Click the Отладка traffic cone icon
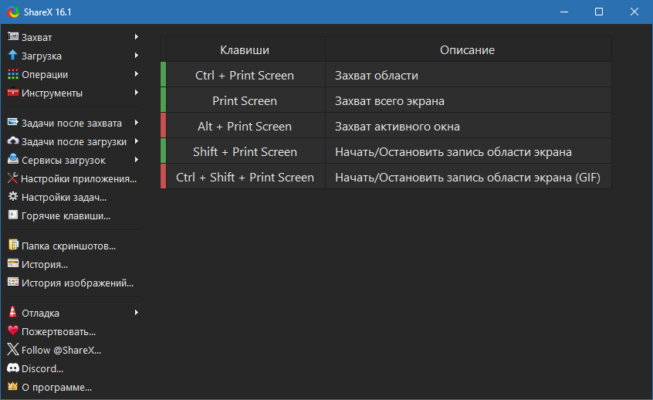Screen dimensions: 653x400 (13, 312)
